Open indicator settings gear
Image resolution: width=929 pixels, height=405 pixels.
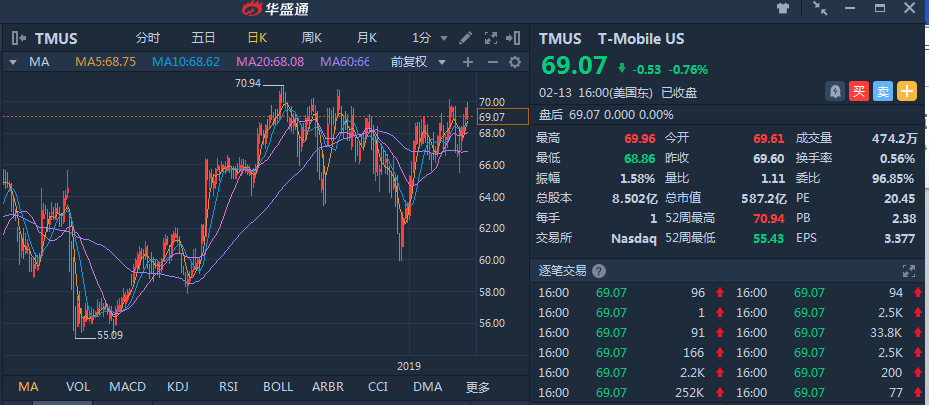(515, 62)
